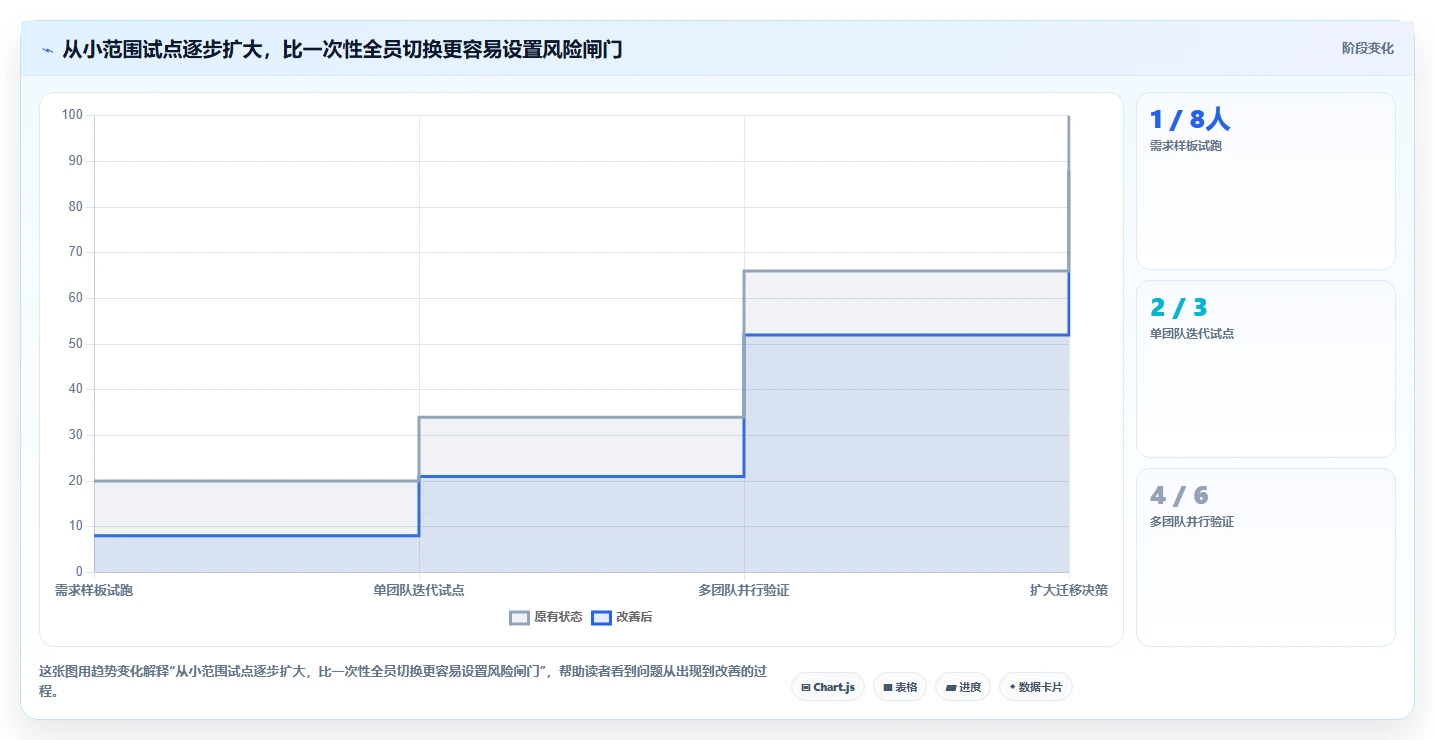Click the lightning icon beside the title
The width and height of the screenshot is (1435, 740).
click(47, 49)
